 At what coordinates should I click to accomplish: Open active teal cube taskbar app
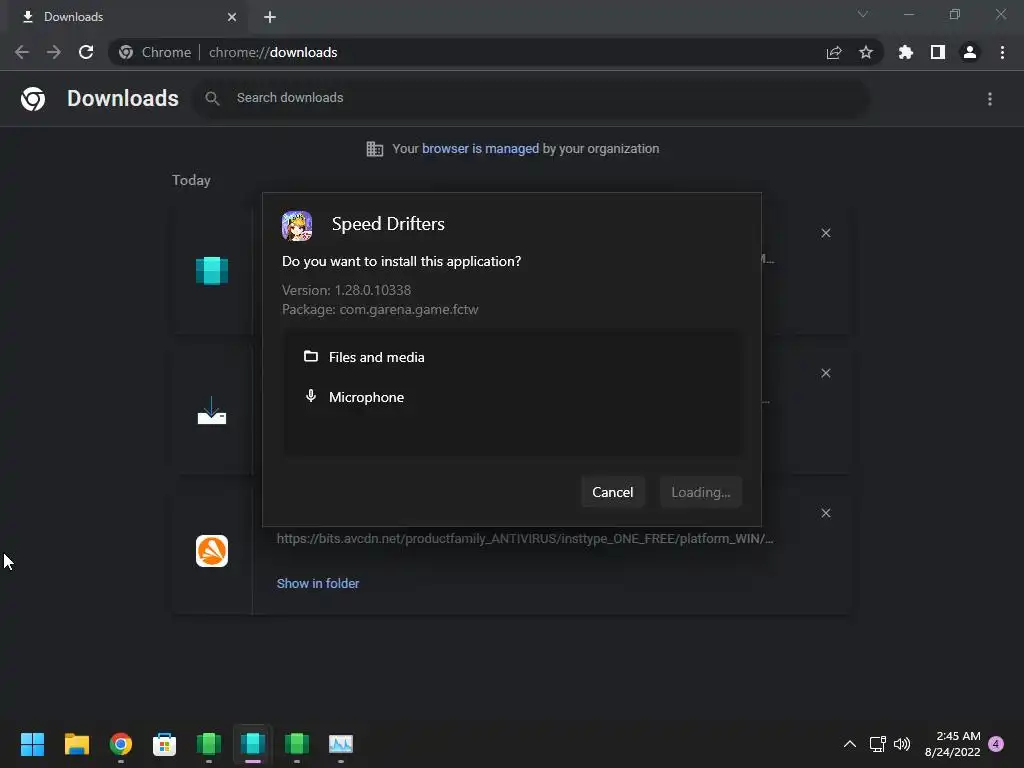[253, 744]
